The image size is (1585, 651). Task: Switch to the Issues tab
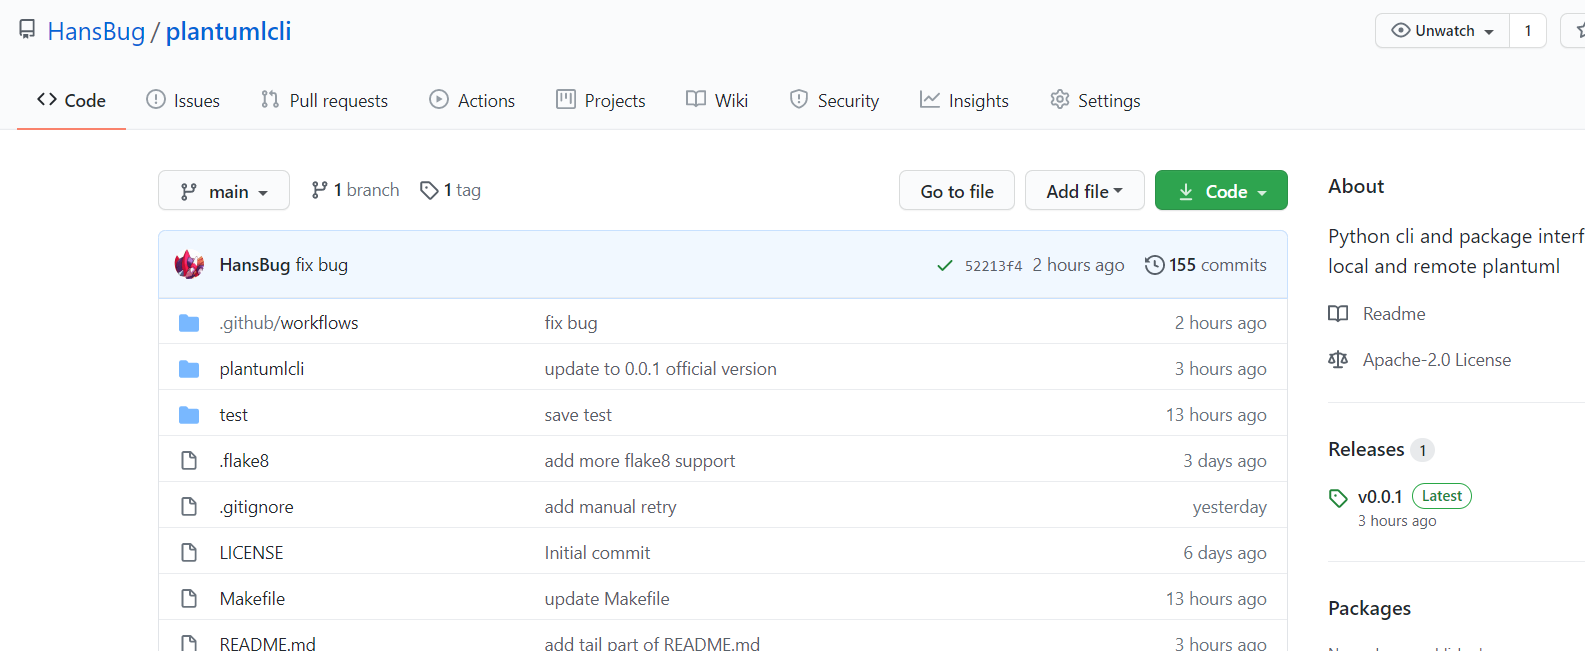pyautogui.click(x=183, y=100)
